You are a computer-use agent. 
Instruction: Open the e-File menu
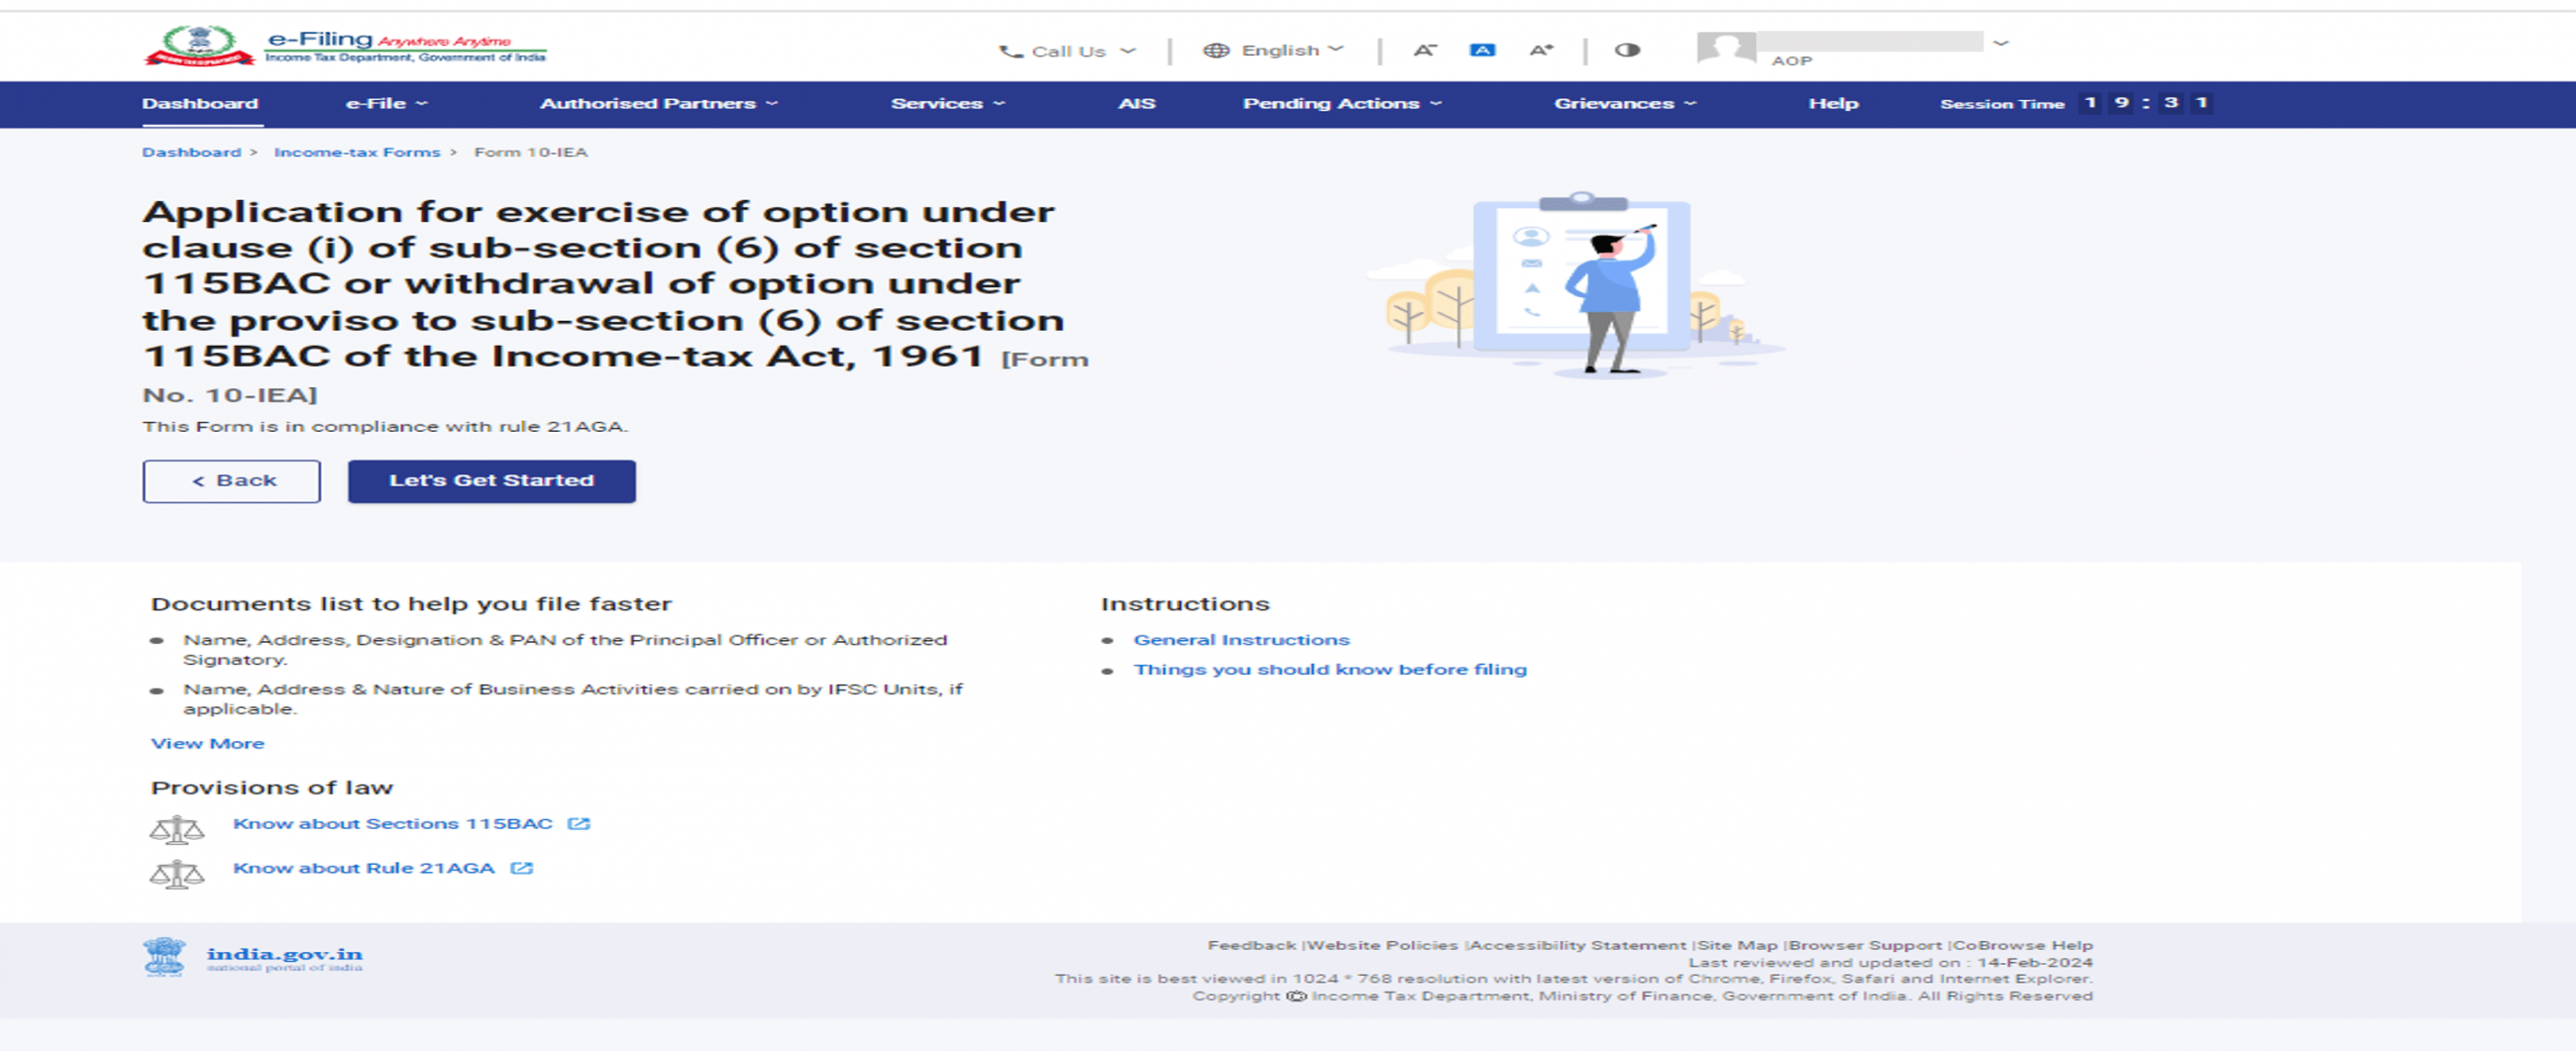point(387,104)
